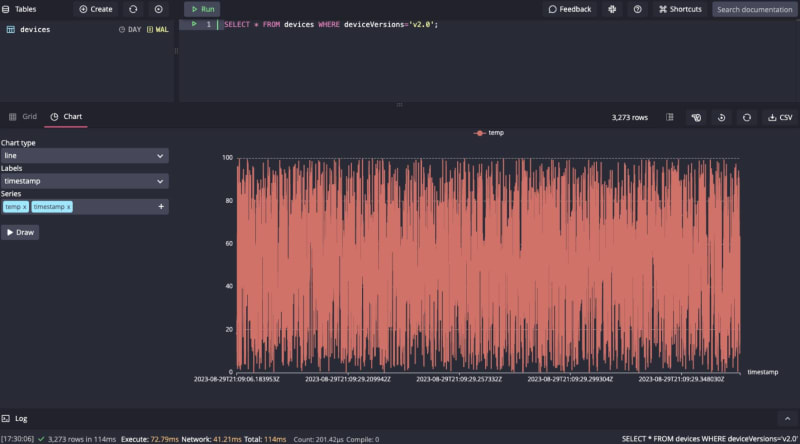Click the Series input field

click(85, 207)
